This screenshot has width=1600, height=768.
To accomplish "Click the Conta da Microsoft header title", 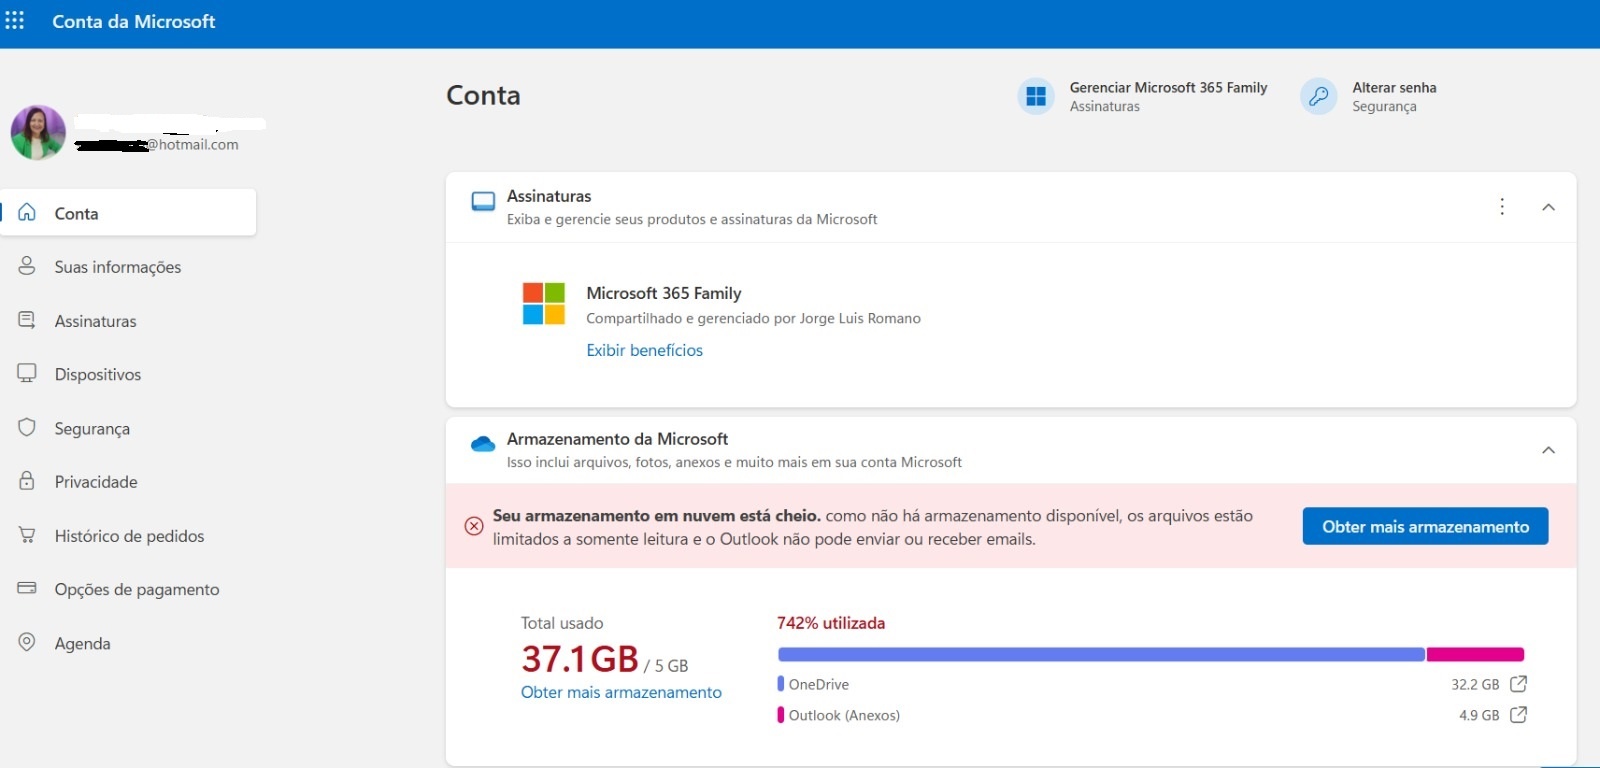I will tap(134, 21).
